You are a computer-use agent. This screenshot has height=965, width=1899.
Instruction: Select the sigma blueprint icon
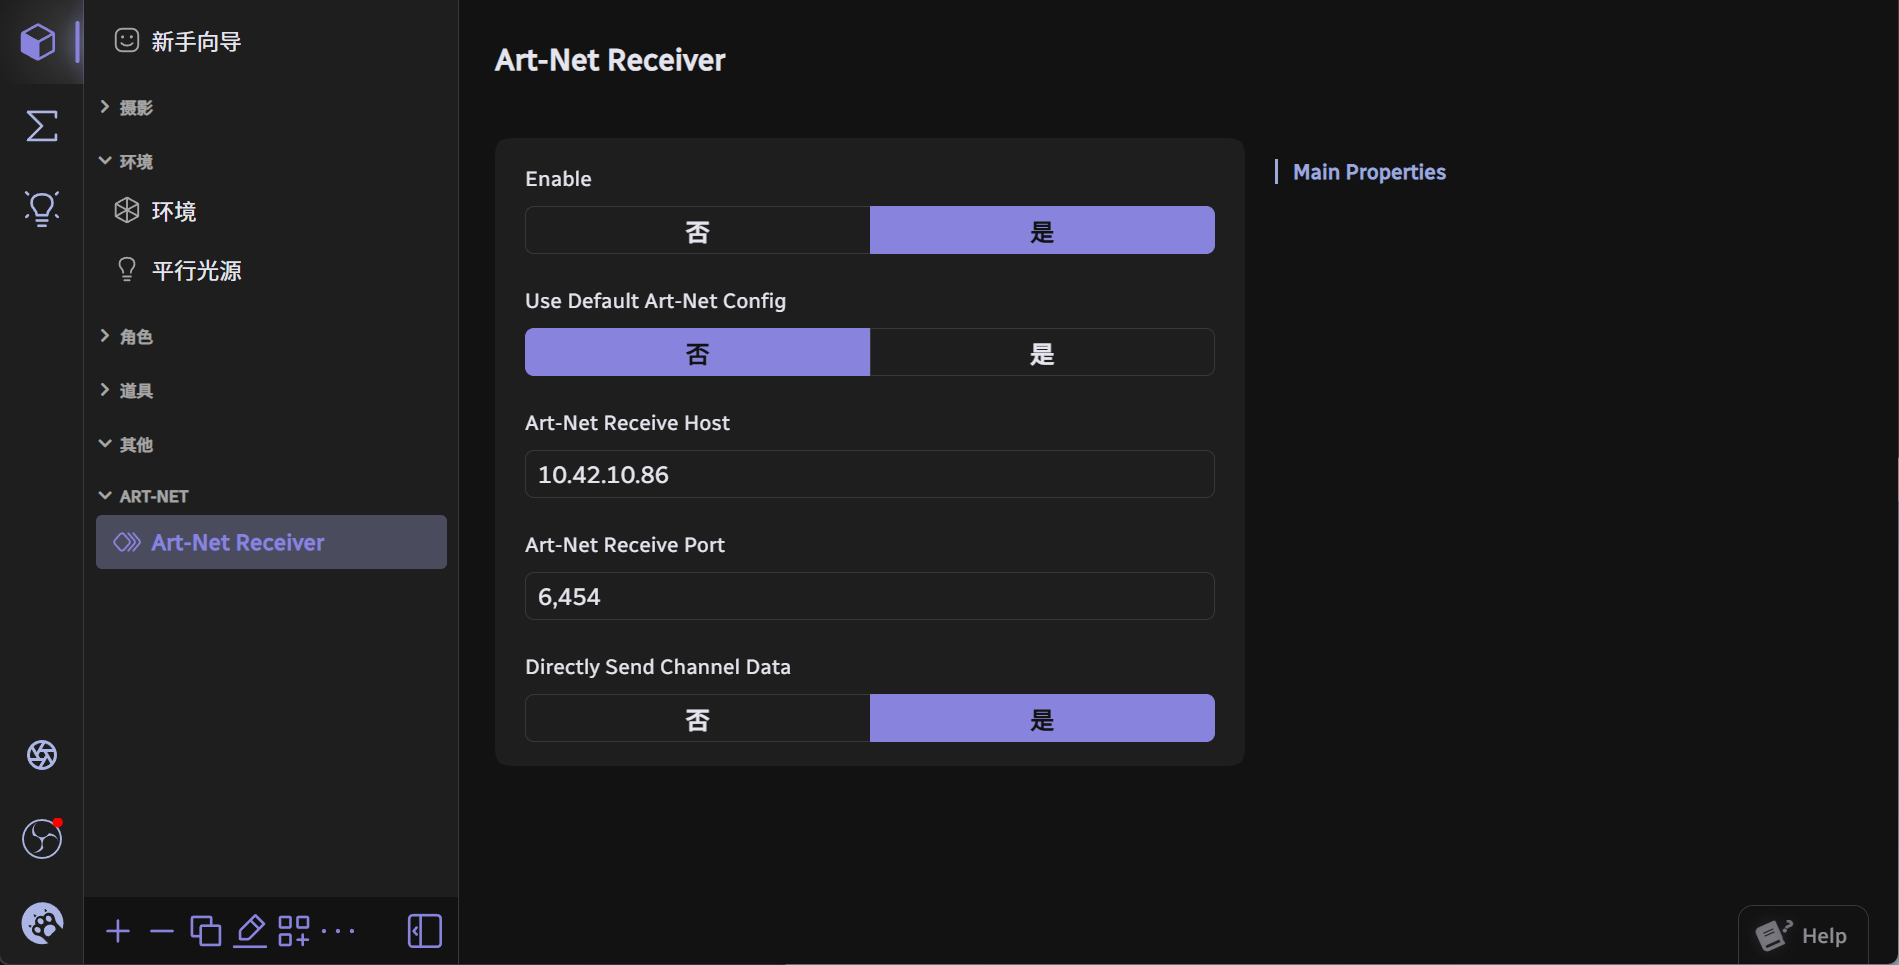click(x=41, y=126)
